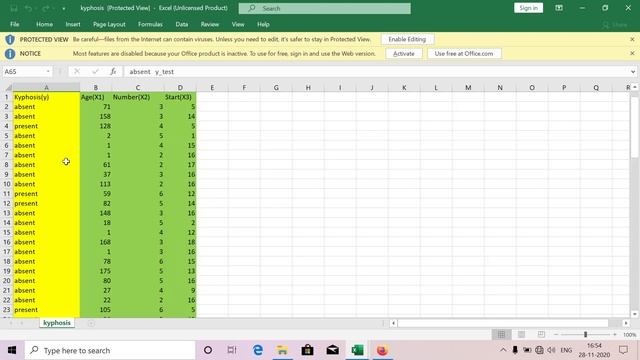Click the Save icon in title bar
Image resolution: width=640 pixels, height=360 pixels.
tap(14, 8)
